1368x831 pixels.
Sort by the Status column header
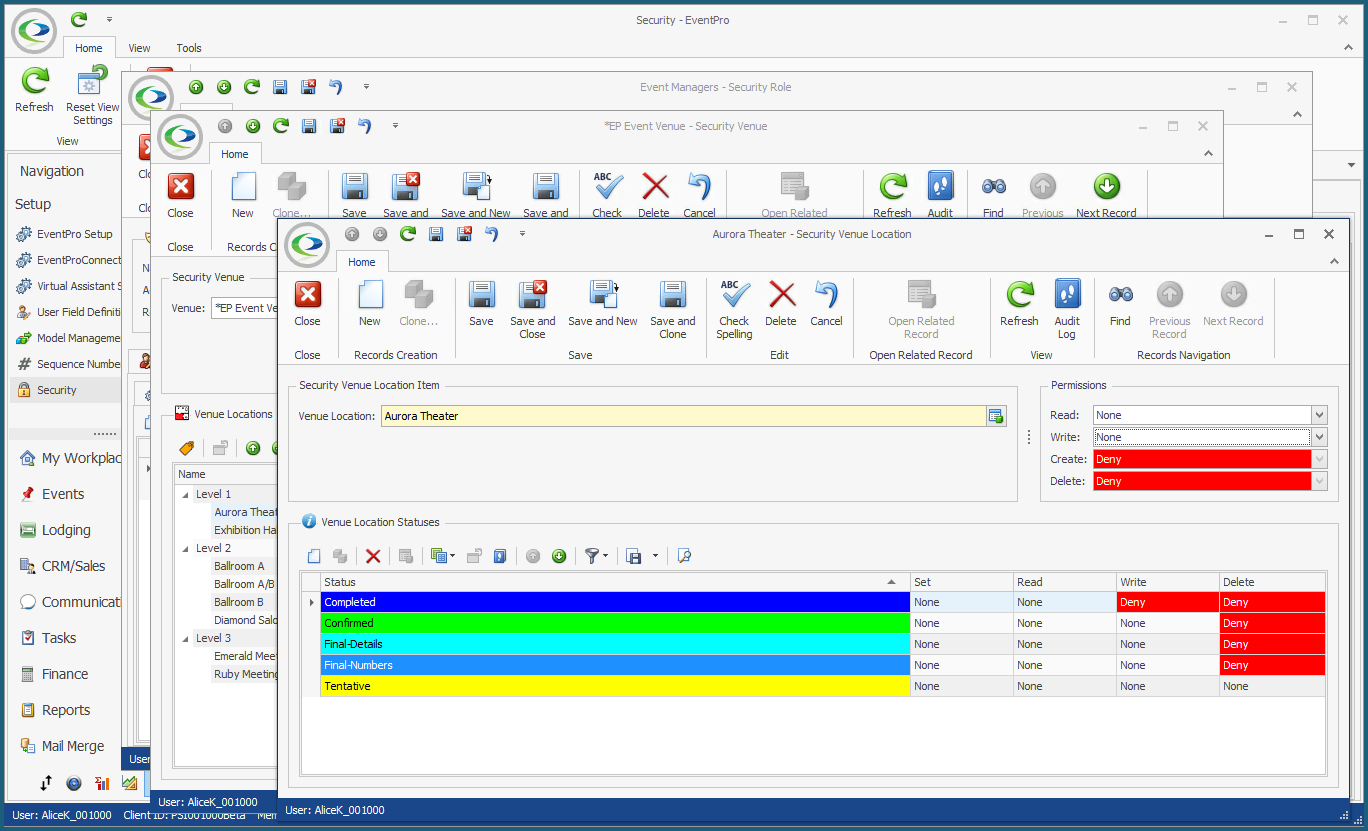(615, 582)
